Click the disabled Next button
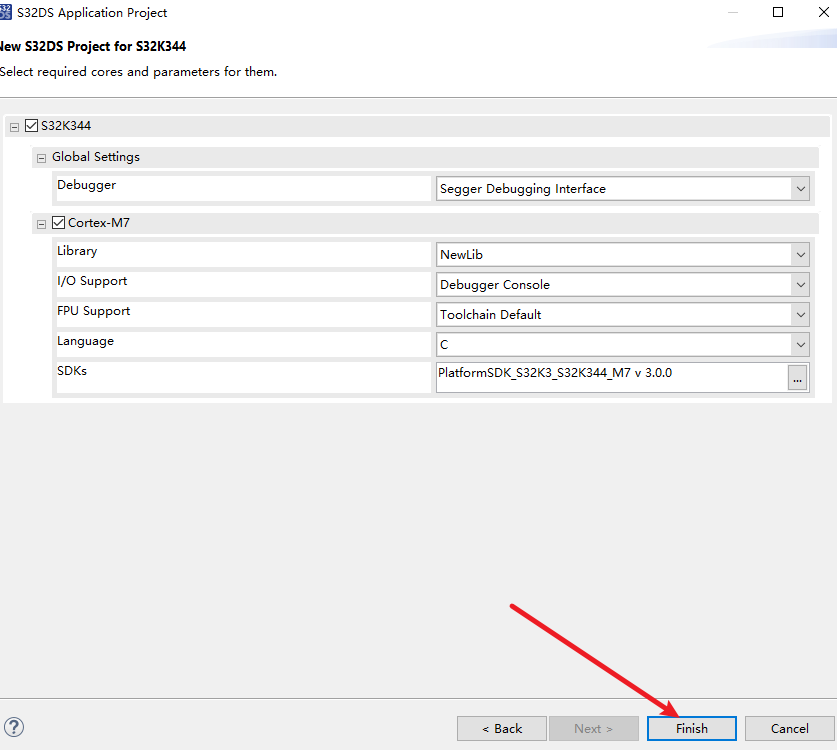This screenshot has height=750, width=837. click(x=594, y=729)
